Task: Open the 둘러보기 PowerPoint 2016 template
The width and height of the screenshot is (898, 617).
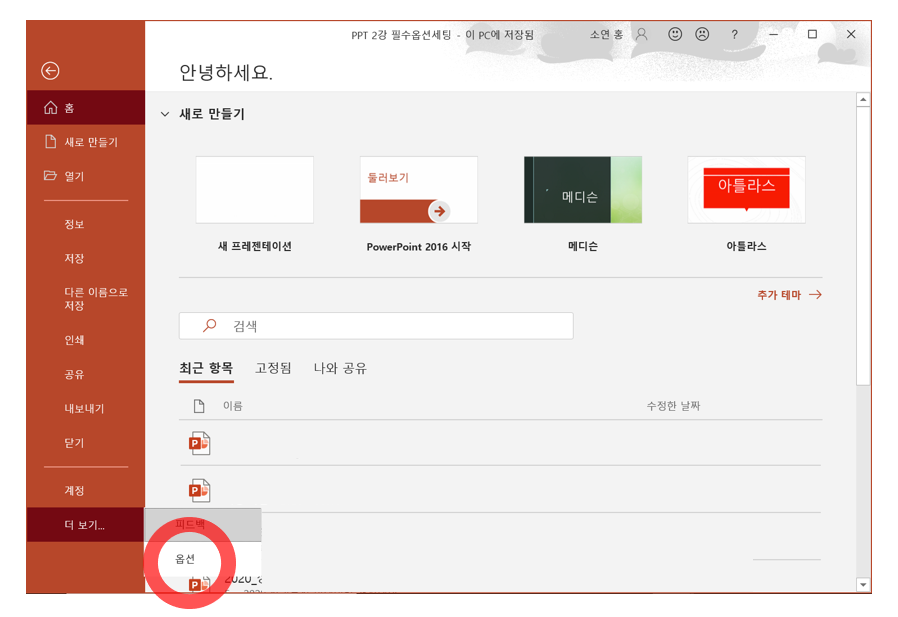Action: point(419,190)
